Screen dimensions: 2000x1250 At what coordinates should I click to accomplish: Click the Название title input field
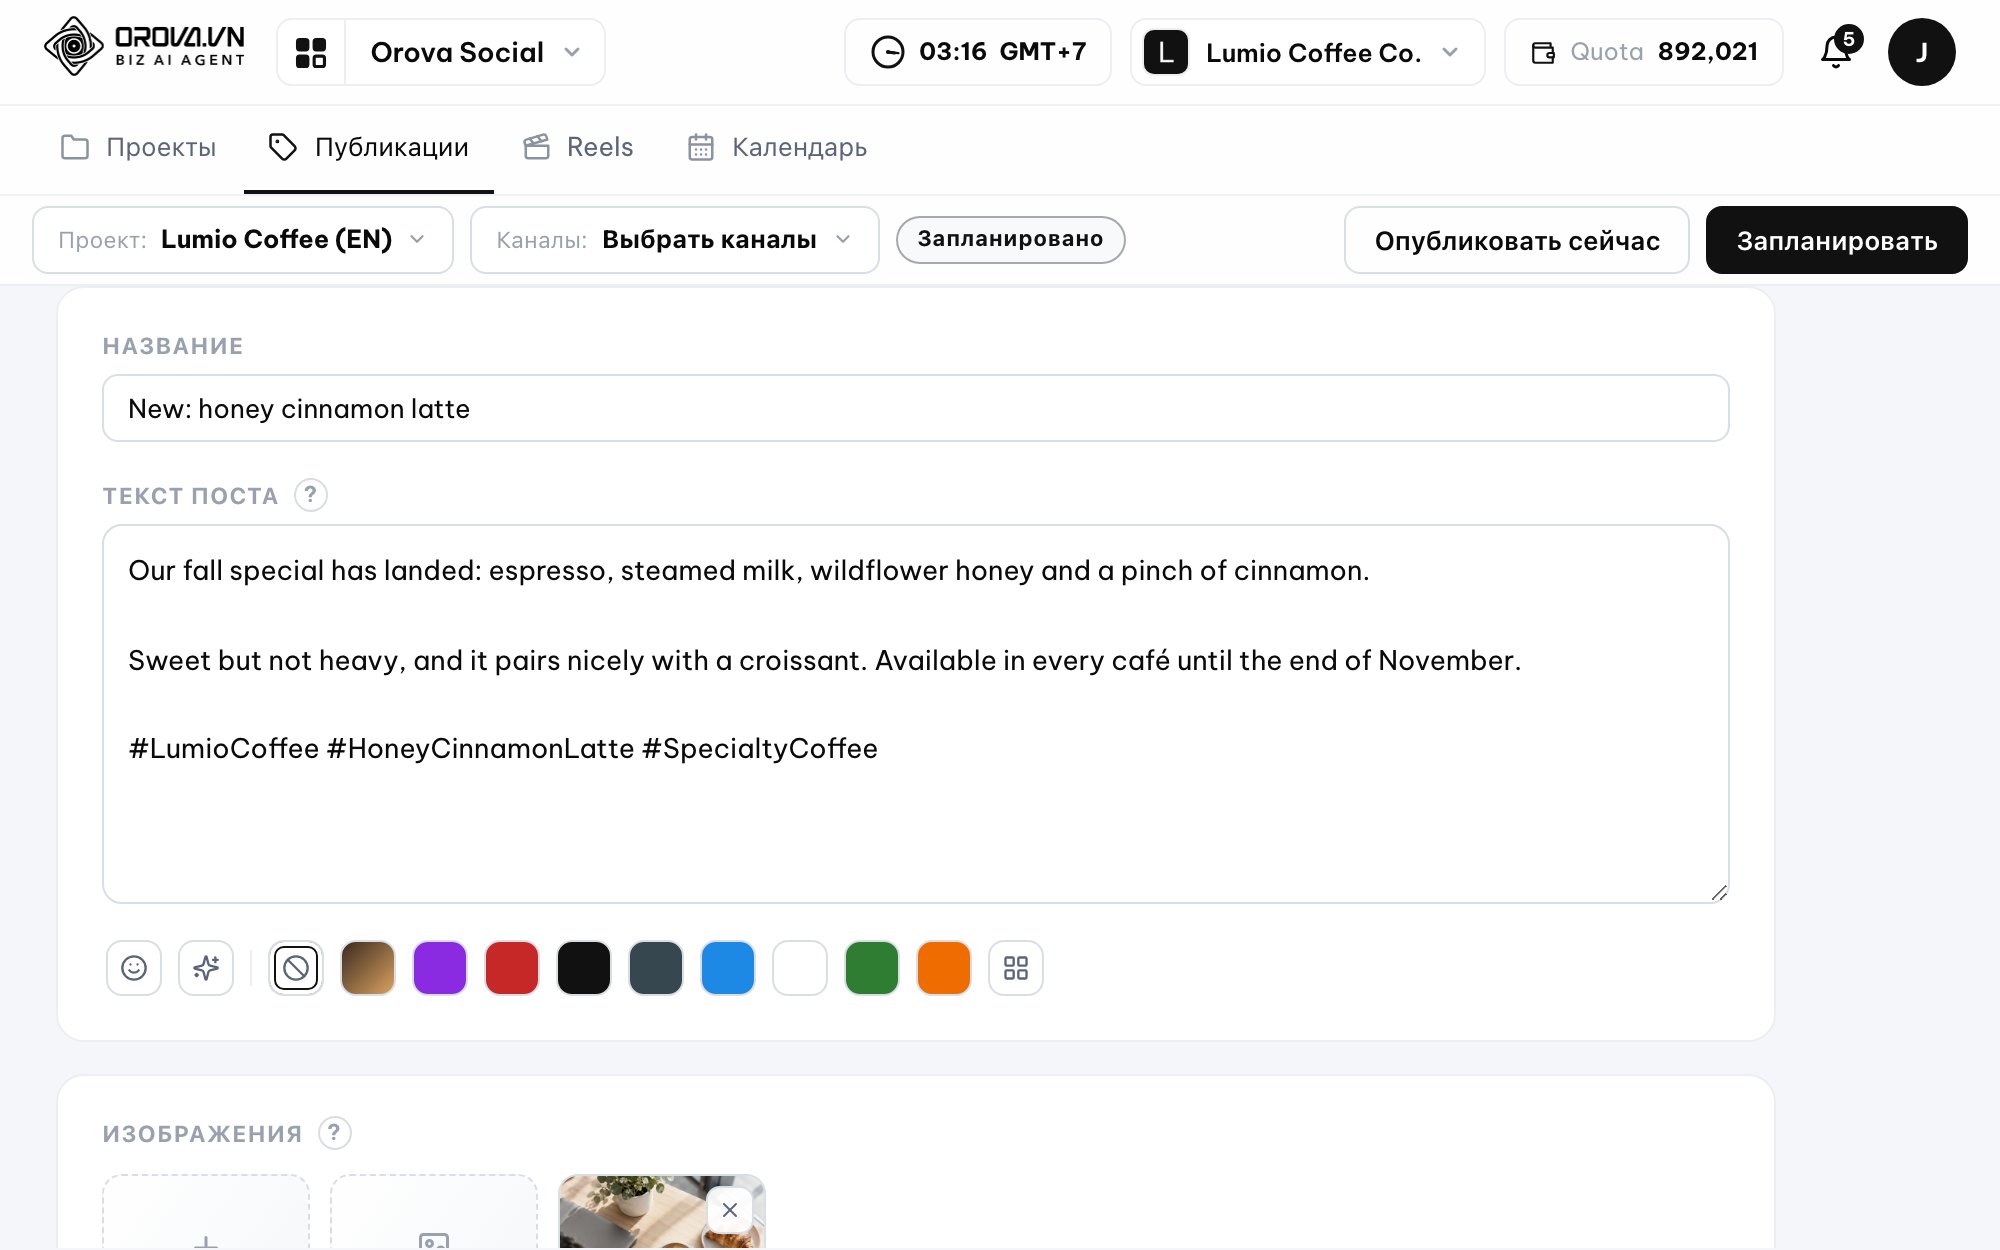pos(916,408)
